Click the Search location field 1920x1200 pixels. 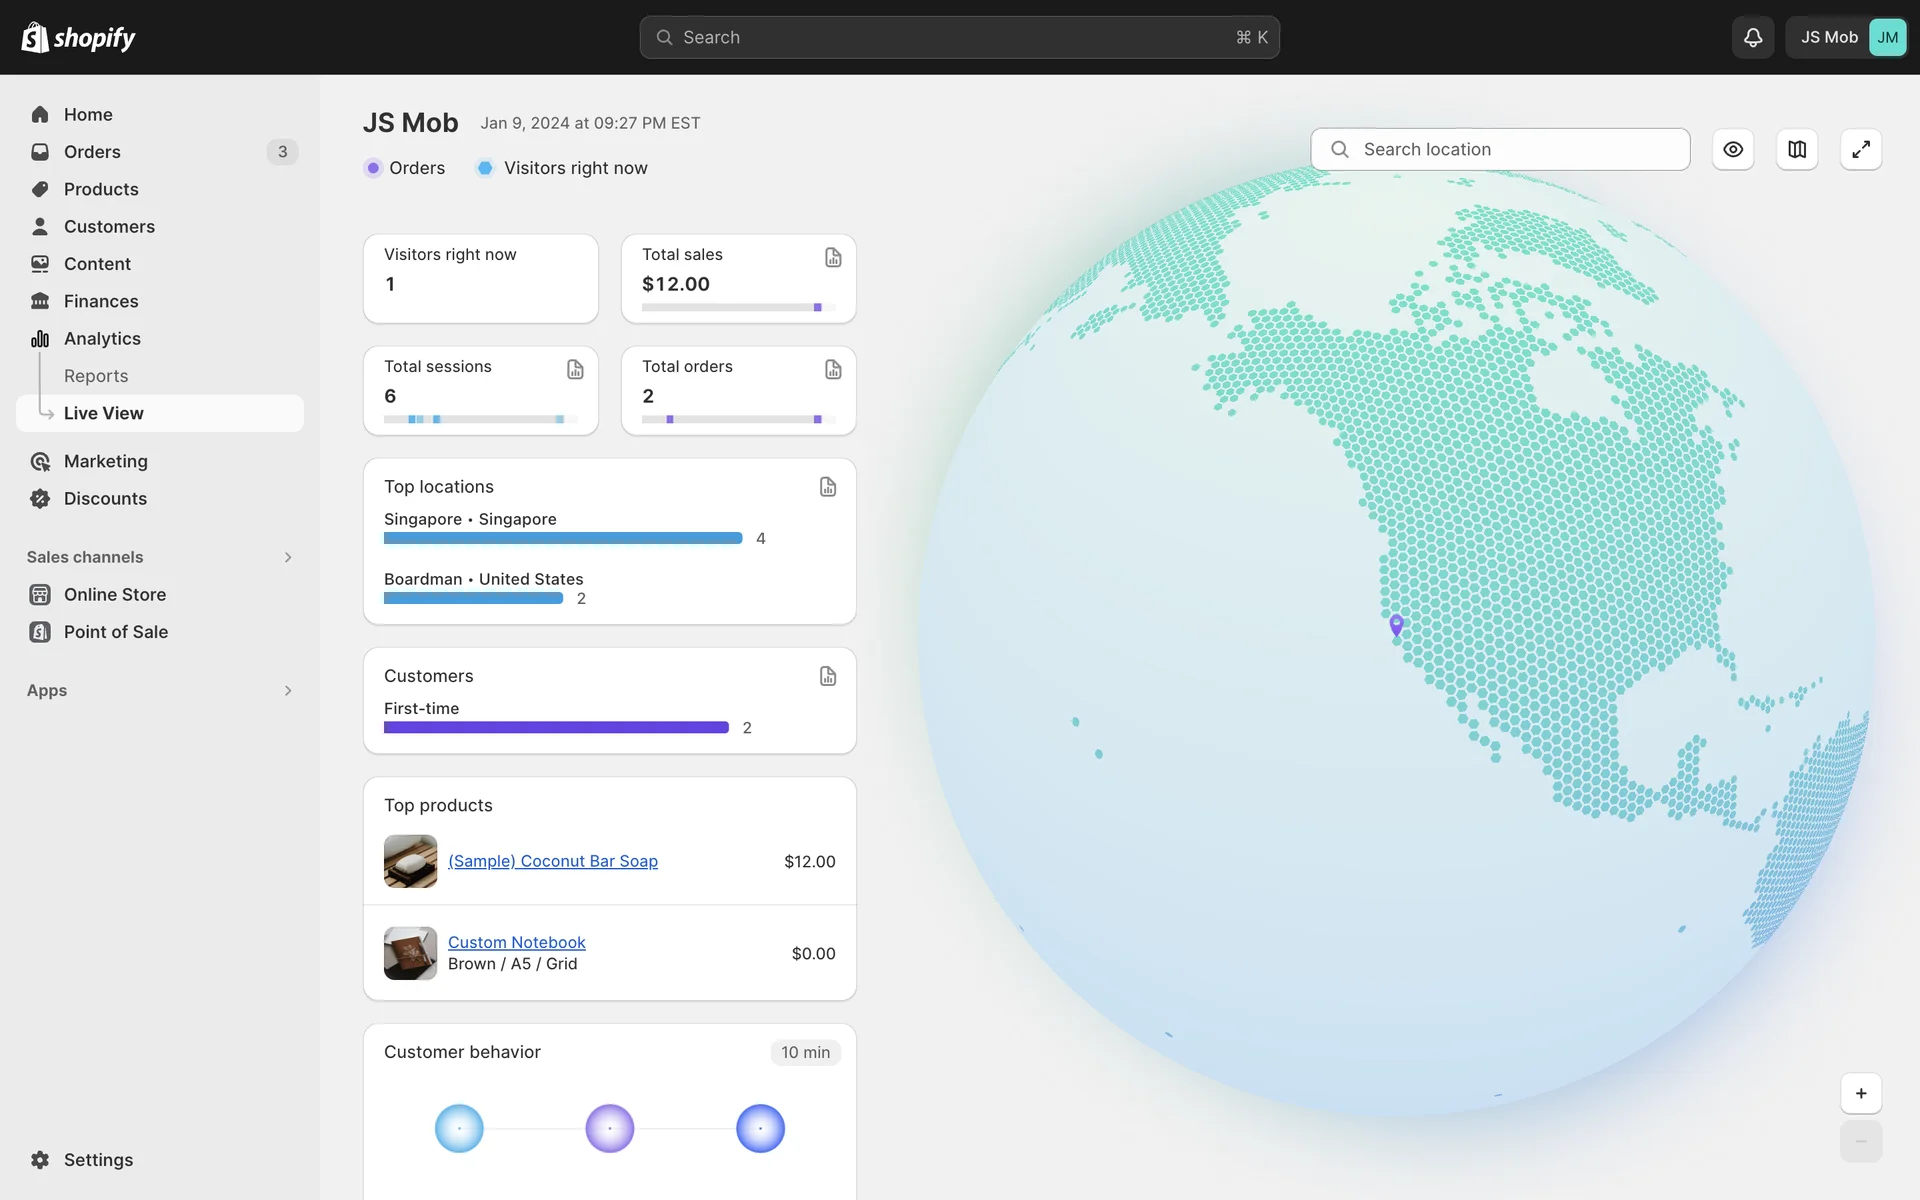pyautogui.click(x=1500, y=149)
